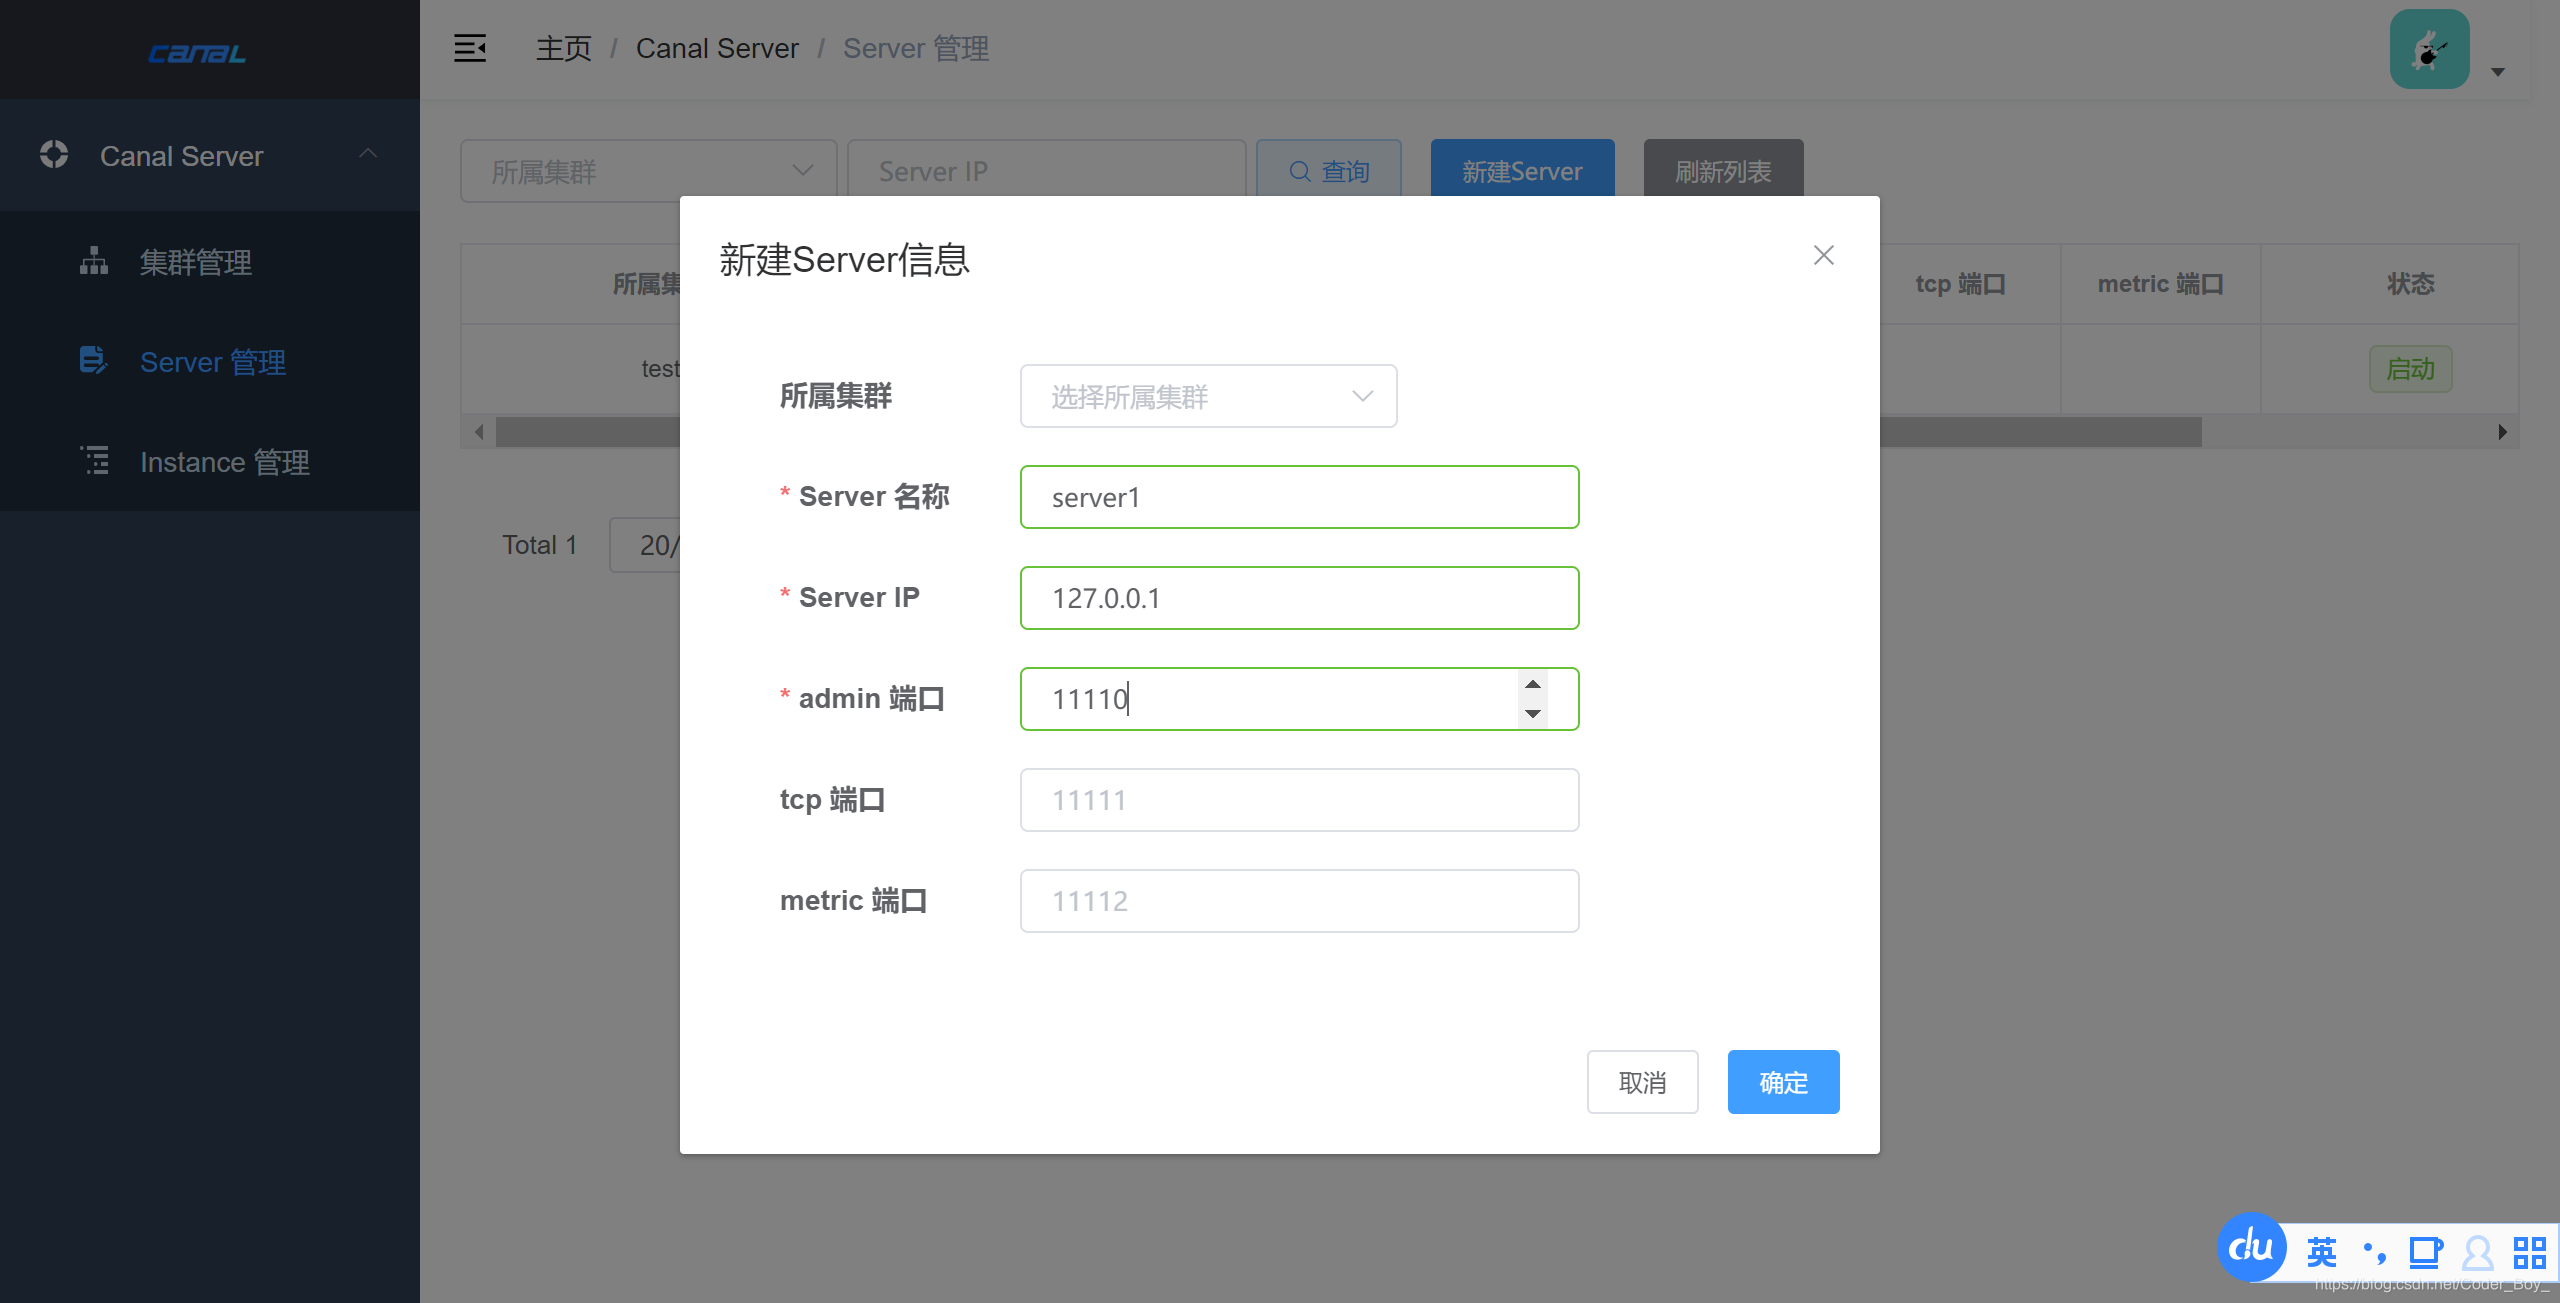Click the 取消 button
This screenshot has height=1303, width=2560.
pos(1642,1082)
